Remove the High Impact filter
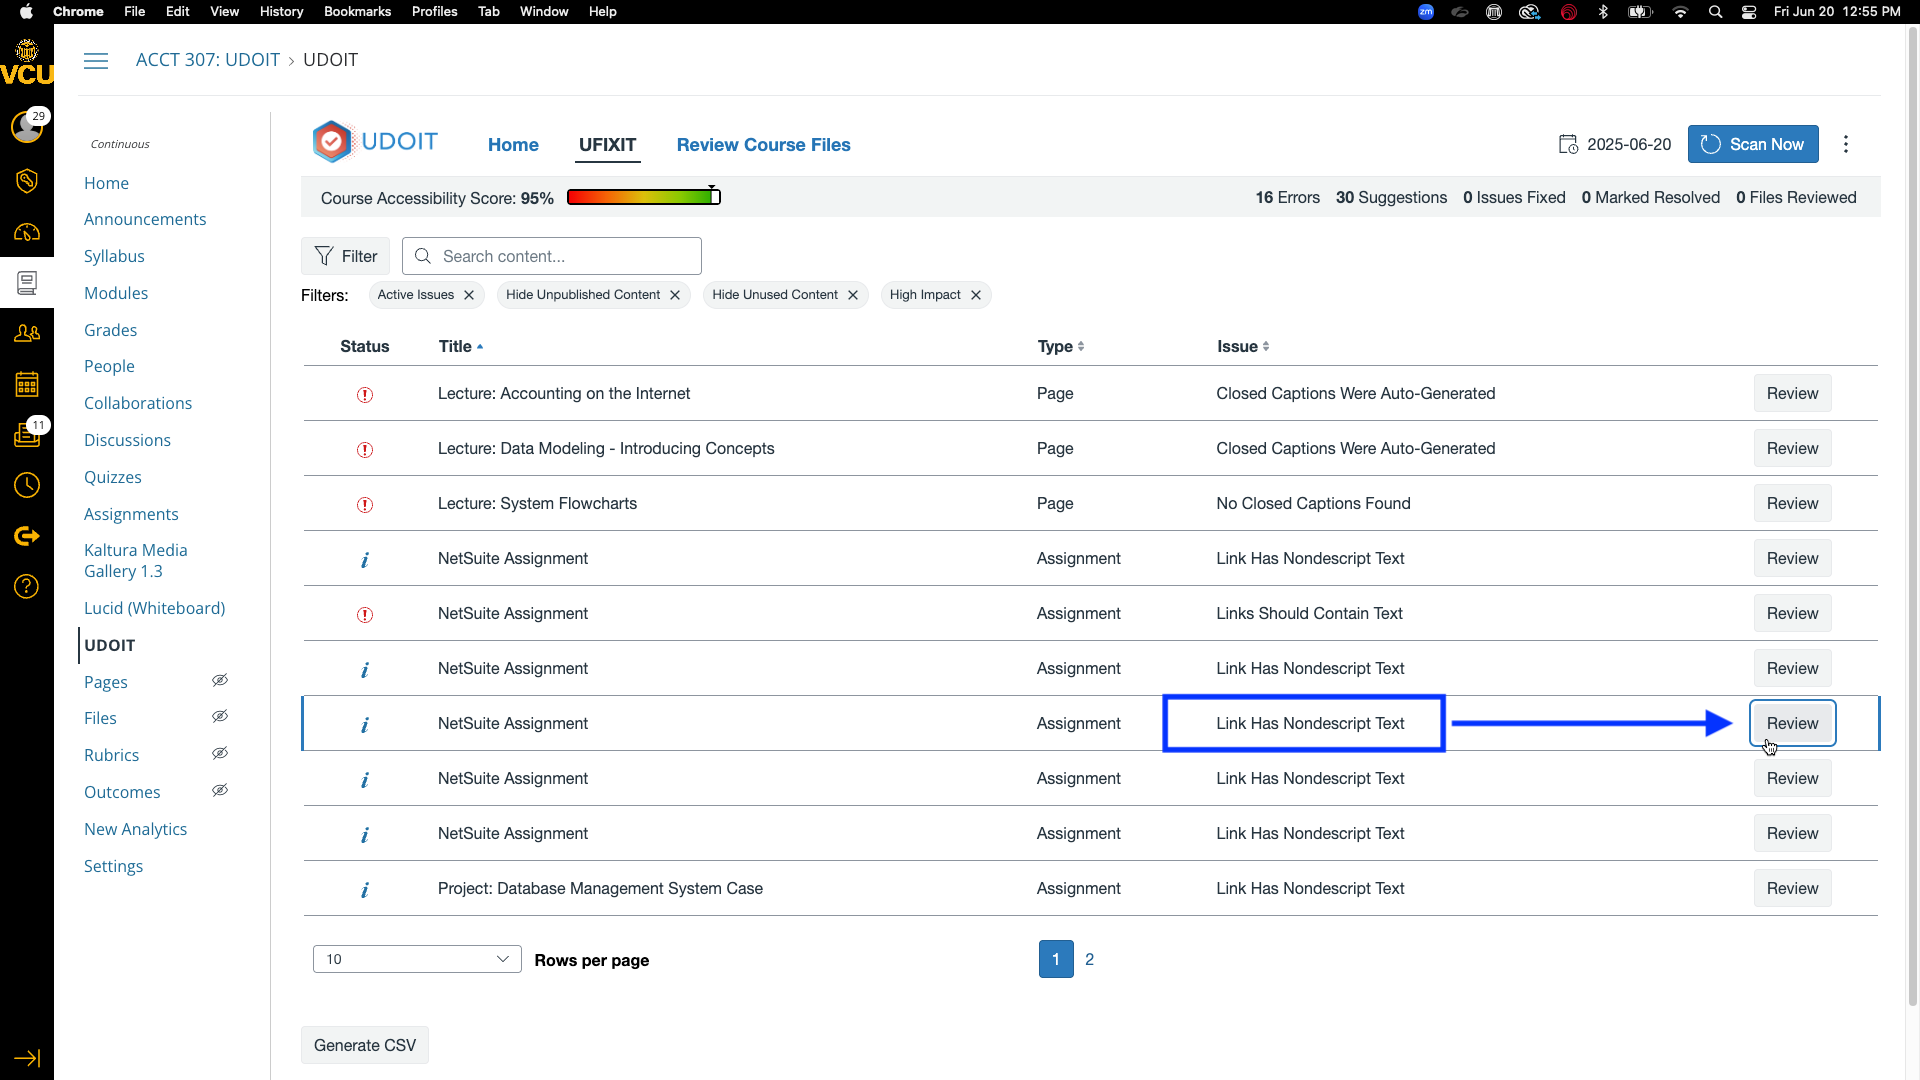Viewport: 1920px width, 1080px height. (x=976, y=295)
